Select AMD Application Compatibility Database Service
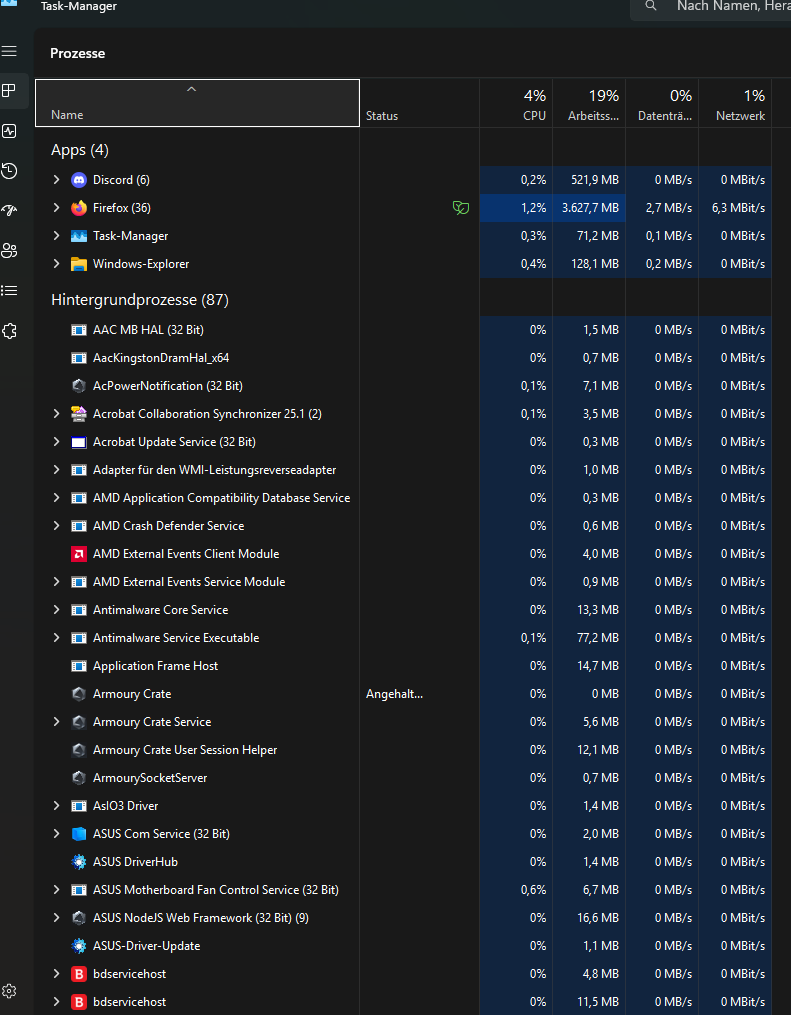This screenshot has height=1015, width=791. [x=403, y=498]
